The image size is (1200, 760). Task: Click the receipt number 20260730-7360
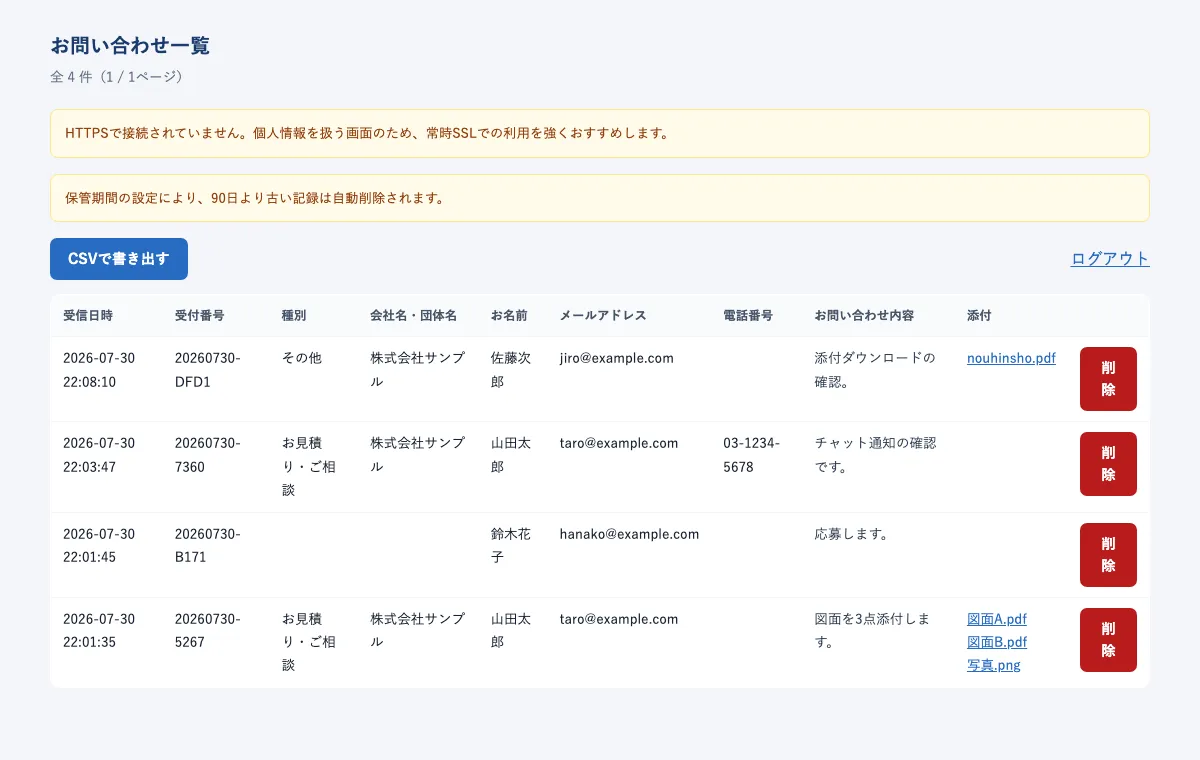pos(208,455)
